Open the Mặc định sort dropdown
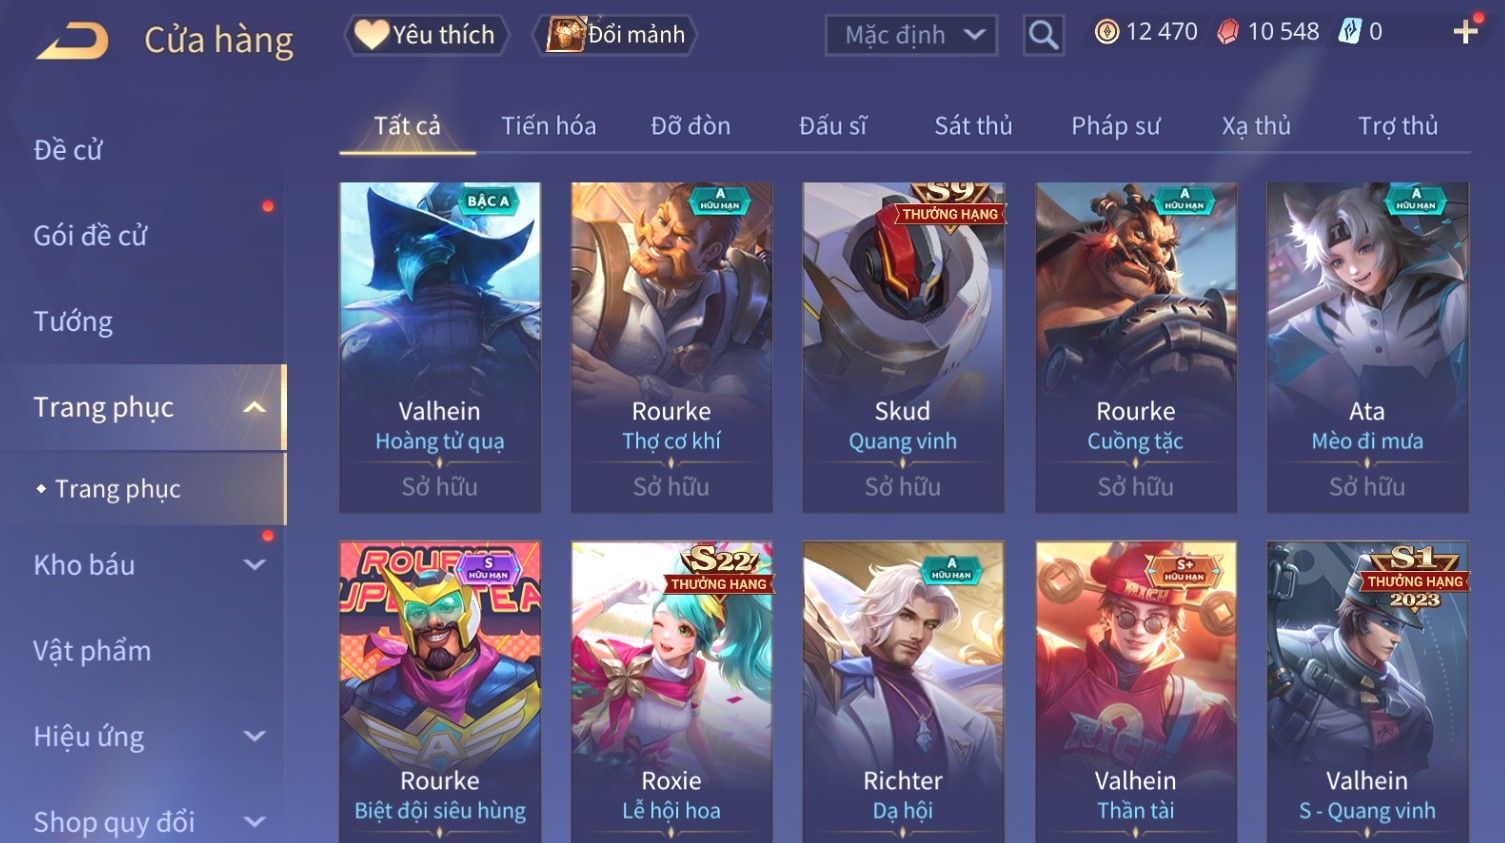Viewport: 1505px width, 843px height. (911, 36)
